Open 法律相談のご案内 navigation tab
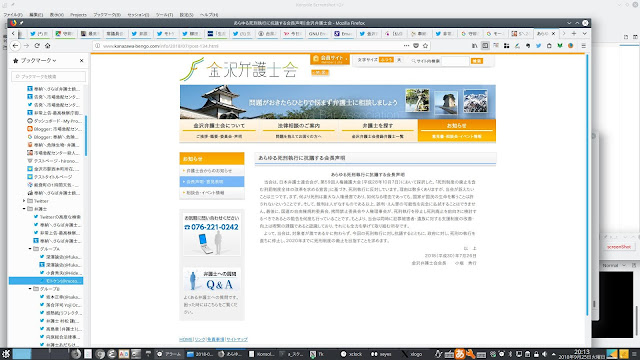 tap(298, 130)
